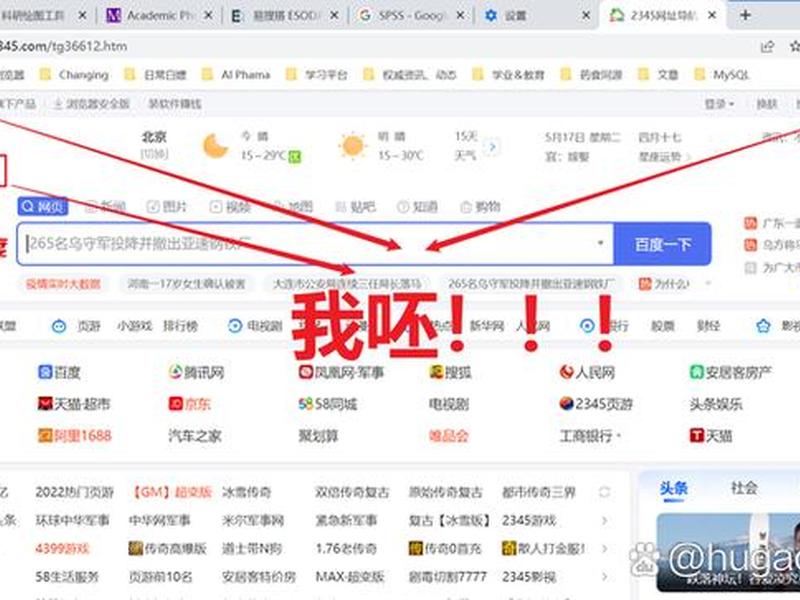Viewport: 800px width, 600px height.
Task: Open a new browser tab with plus button
Action: point(745,15)
